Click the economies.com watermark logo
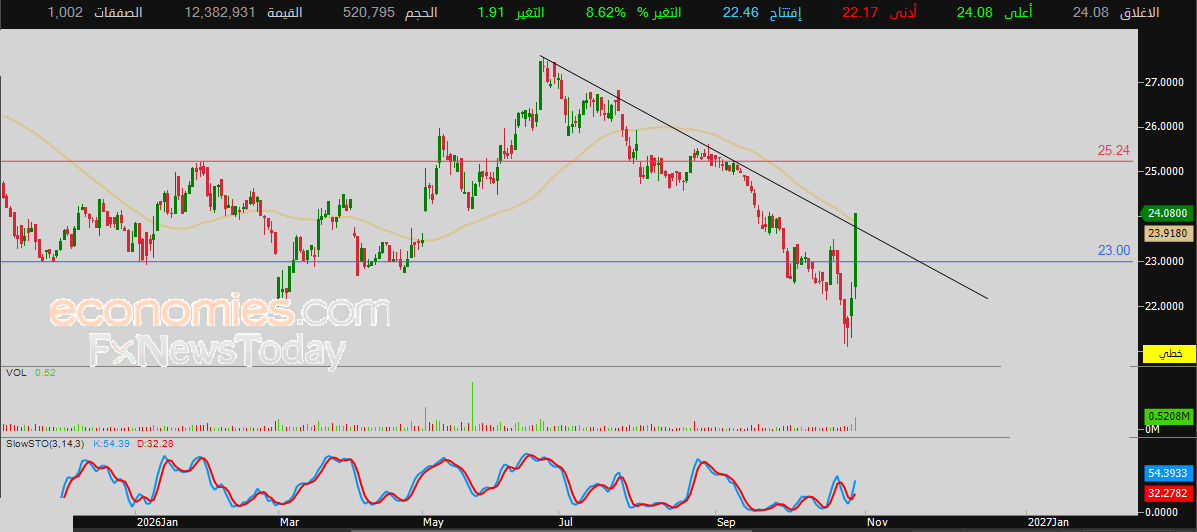Viewport: 1197px width, 532px height. coord(220,311)
